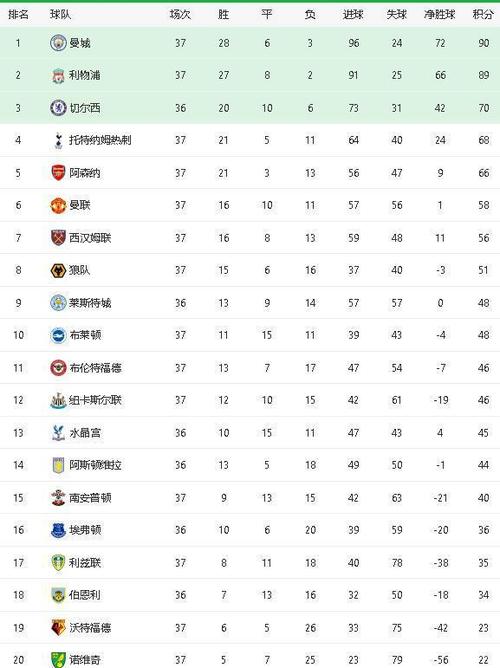Click the West Ham United crest
500x668 pixels.
point(58,238)
